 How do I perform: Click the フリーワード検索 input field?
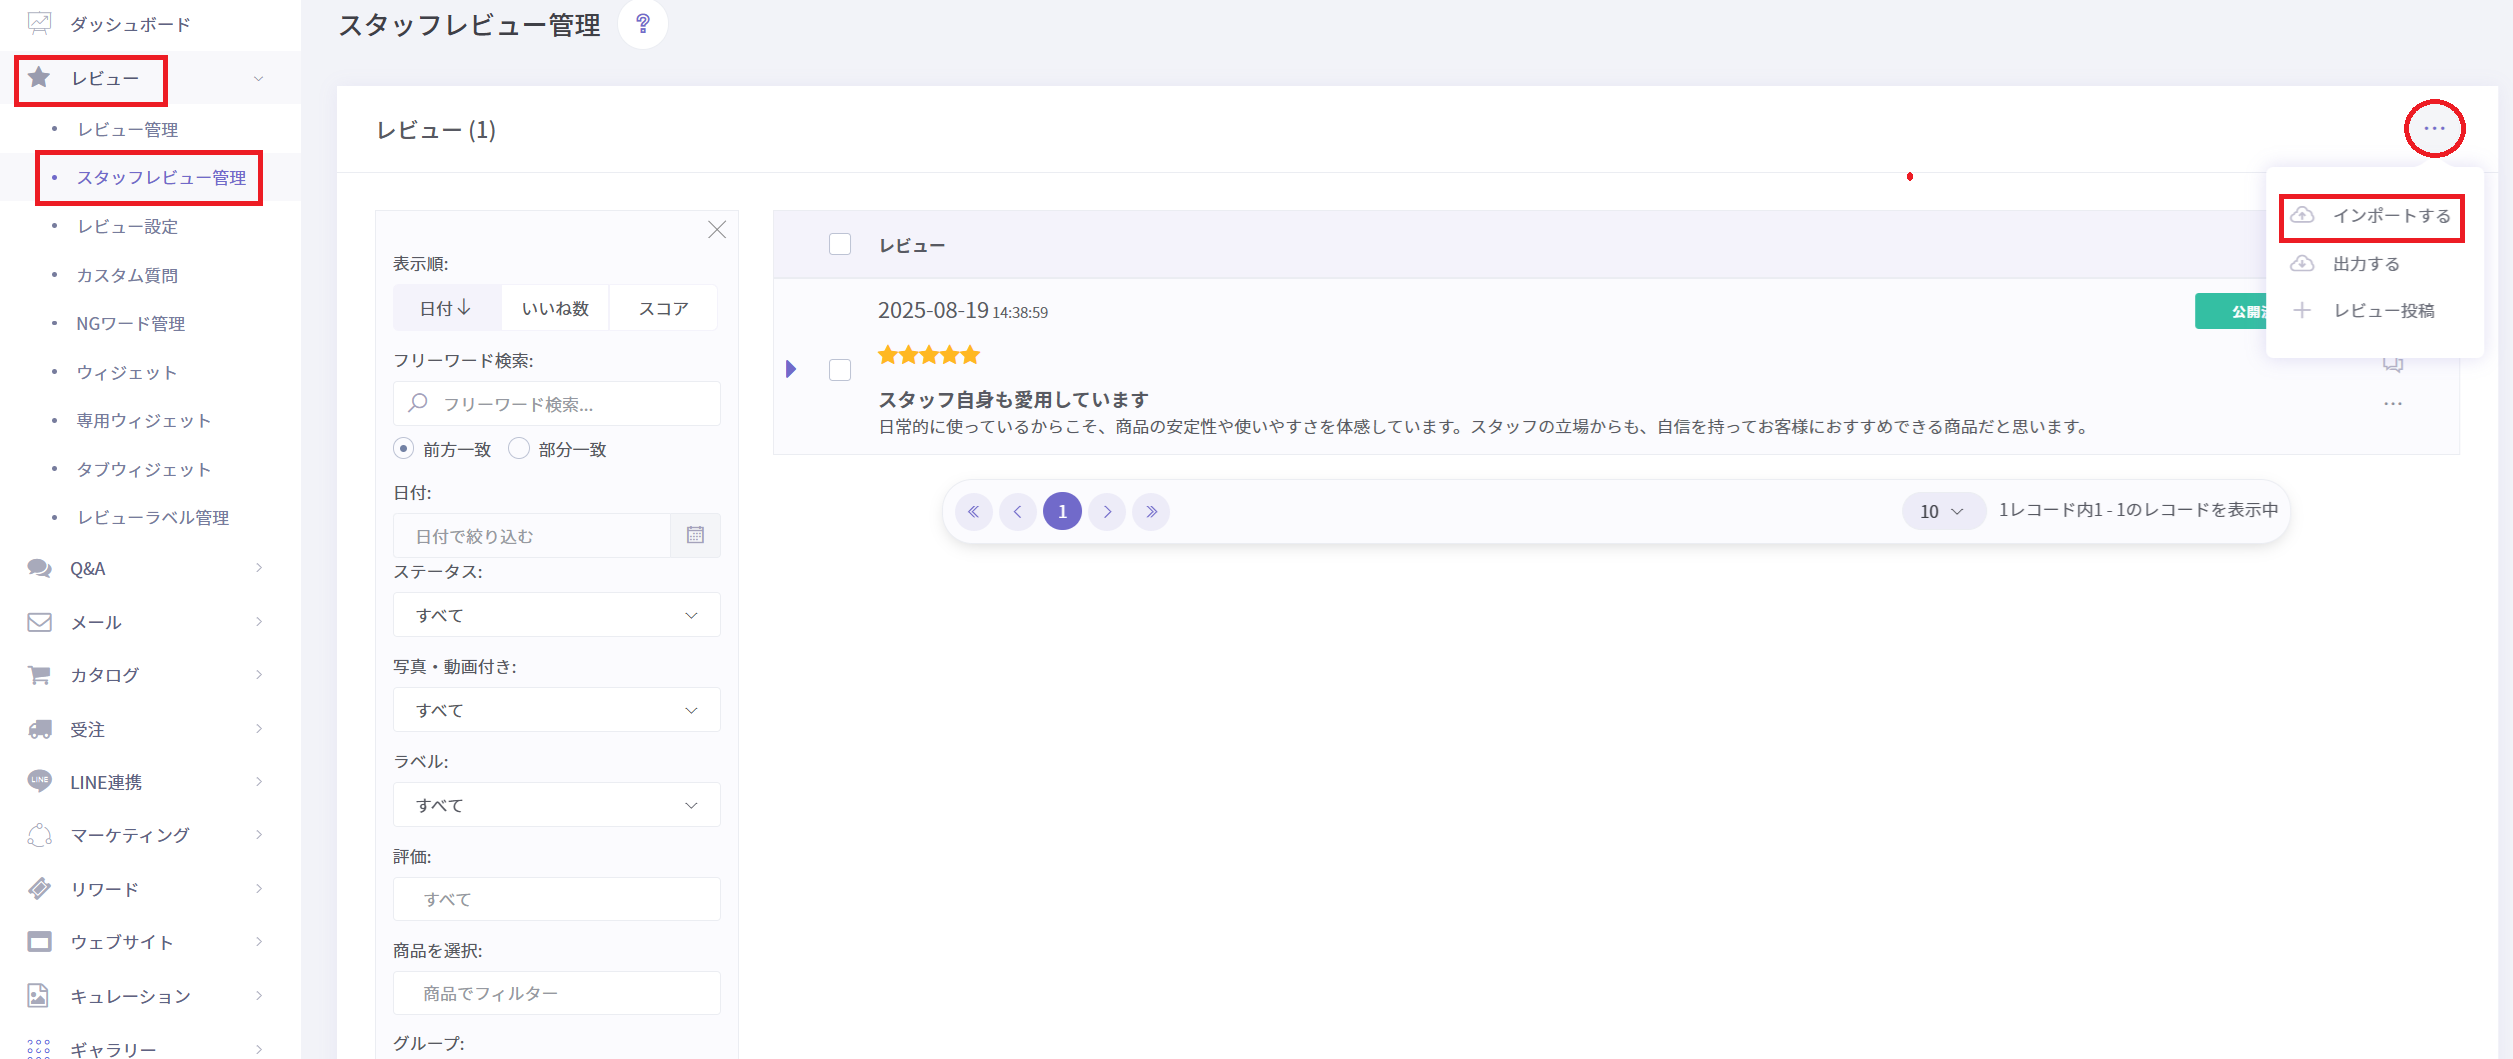[x=570, y=404]
